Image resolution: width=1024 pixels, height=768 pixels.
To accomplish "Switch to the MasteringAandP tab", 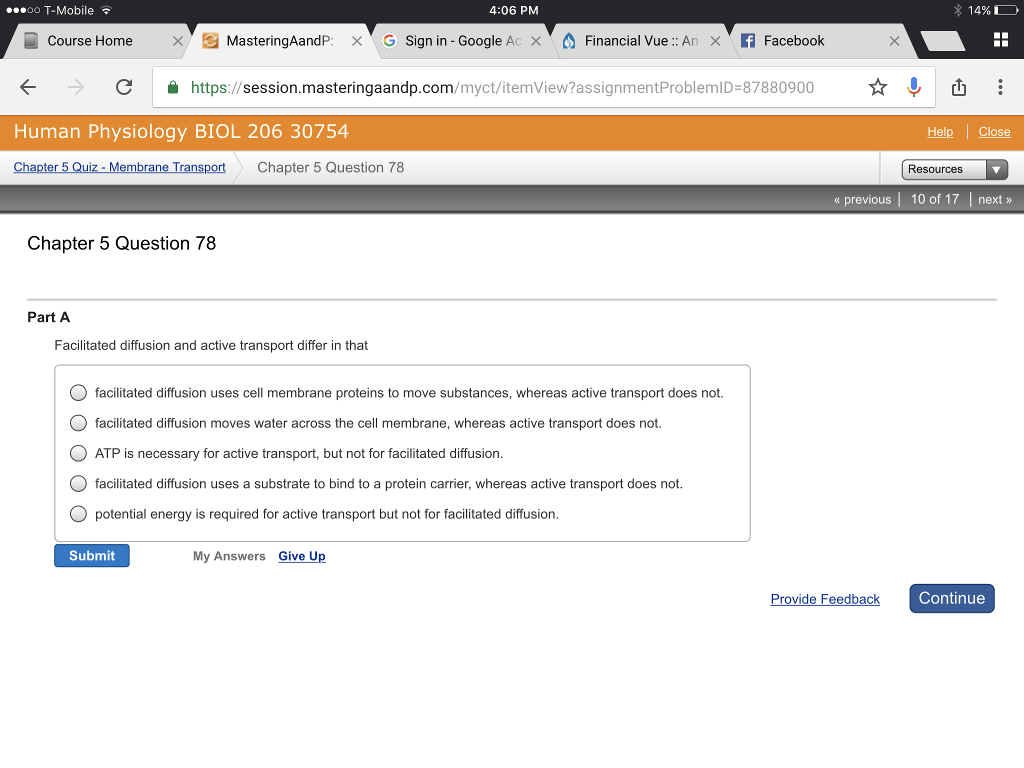I will [x=280, y=41].
